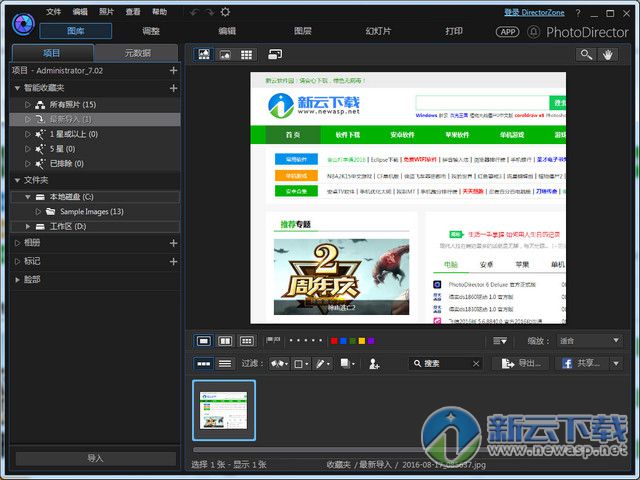
Task: Click the star rating dots
Action: click(x=306, y=340)
